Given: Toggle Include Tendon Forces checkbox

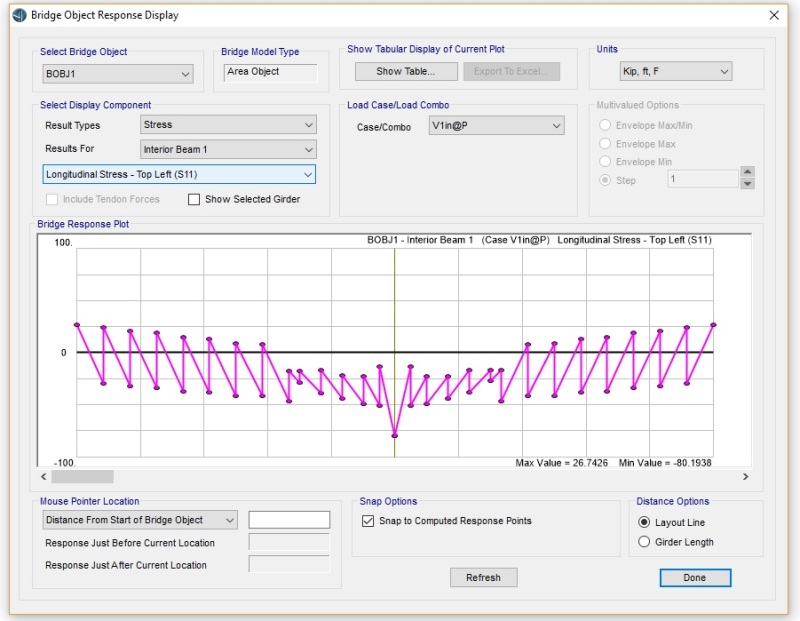Looking at the screenshot, I should [x=52, y=200].
